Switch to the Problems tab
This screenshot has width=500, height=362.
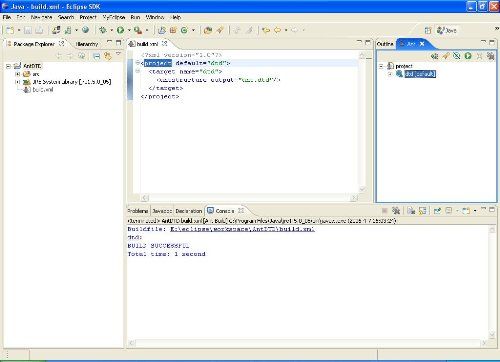coord(138,211)
